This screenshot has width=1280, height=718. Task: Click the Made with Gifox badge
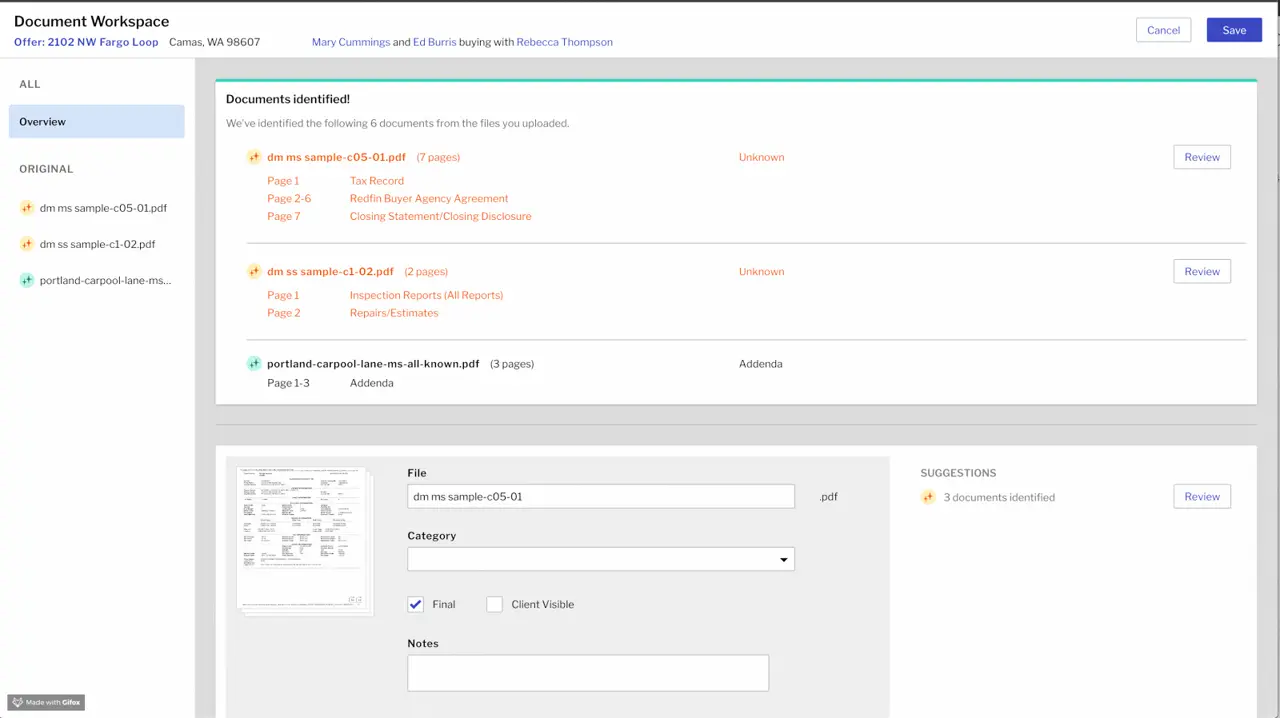46,702
